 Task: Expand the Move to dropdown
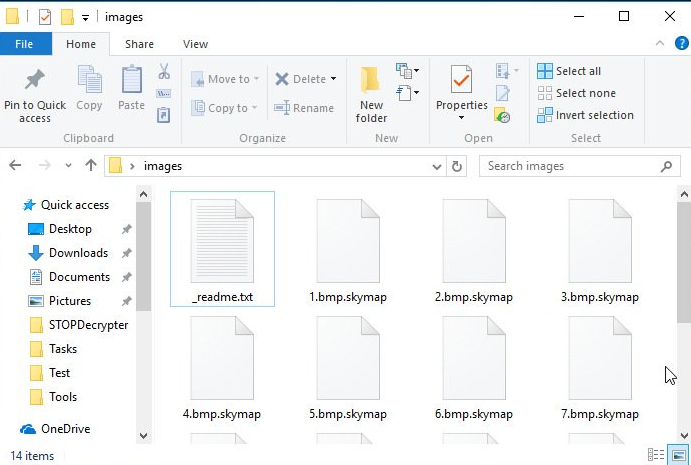(x=256, y=79)
